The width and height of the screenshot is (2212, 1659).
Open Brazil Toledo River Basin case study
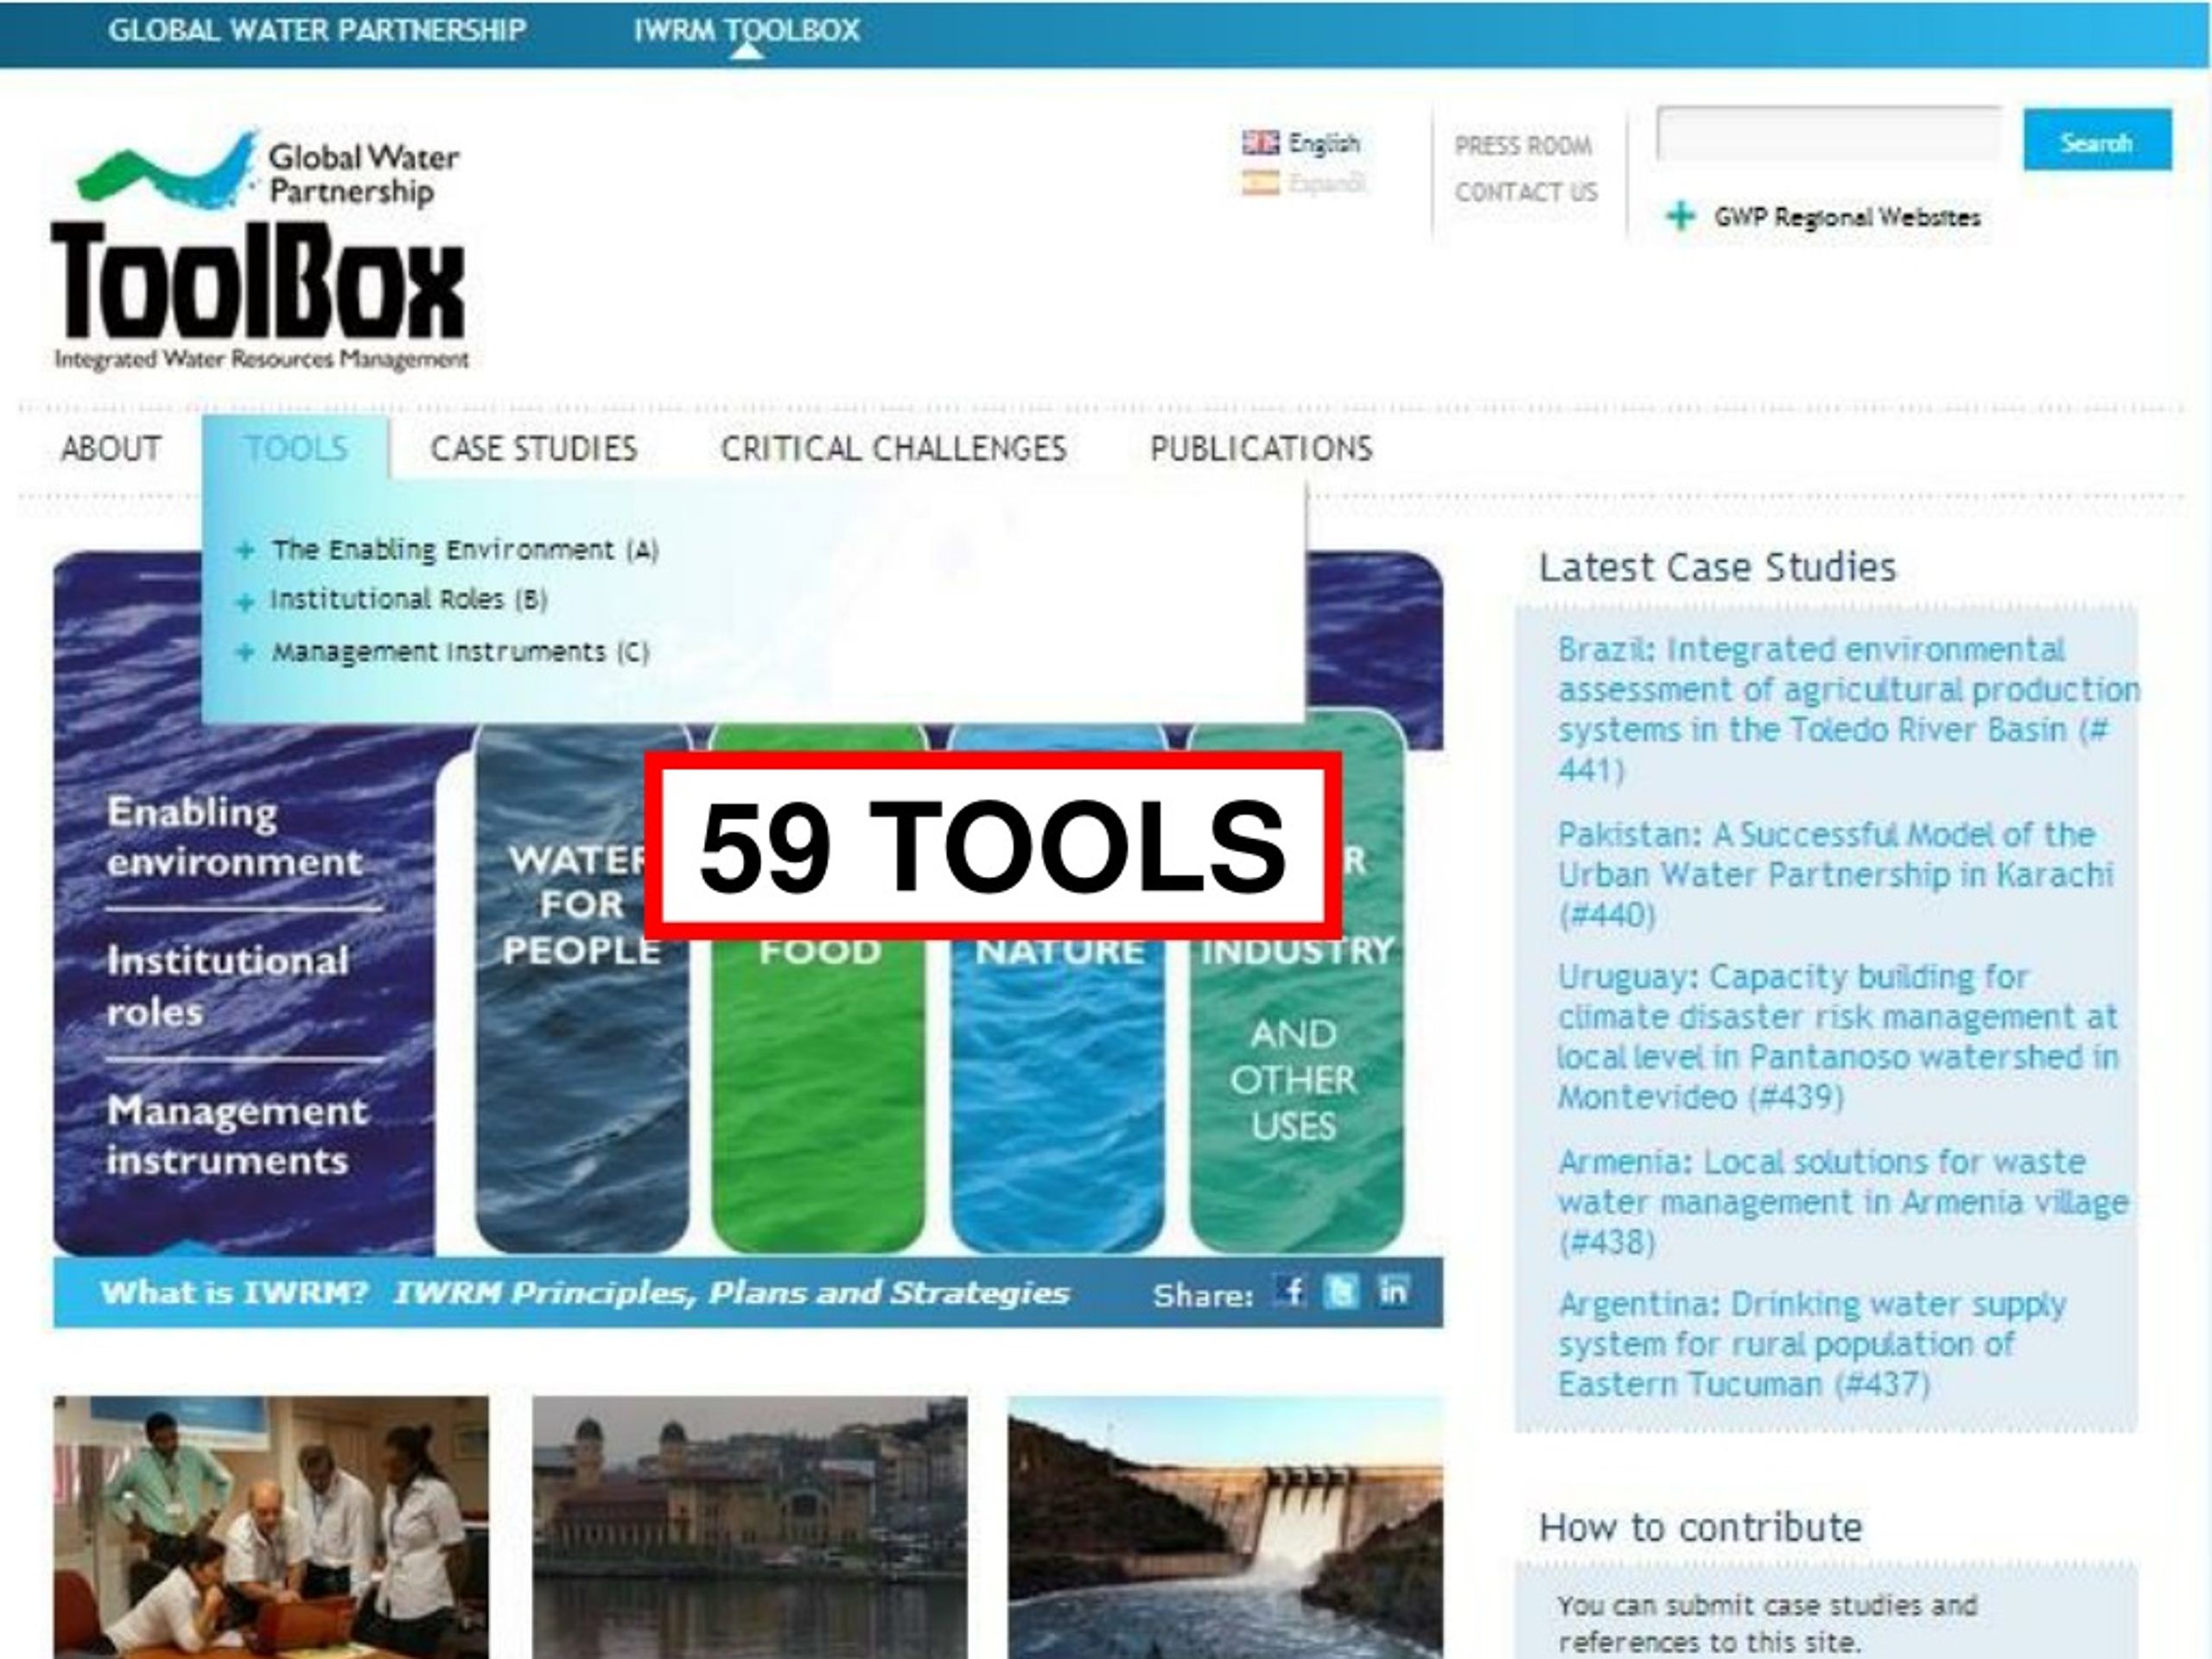[1848, 709]
